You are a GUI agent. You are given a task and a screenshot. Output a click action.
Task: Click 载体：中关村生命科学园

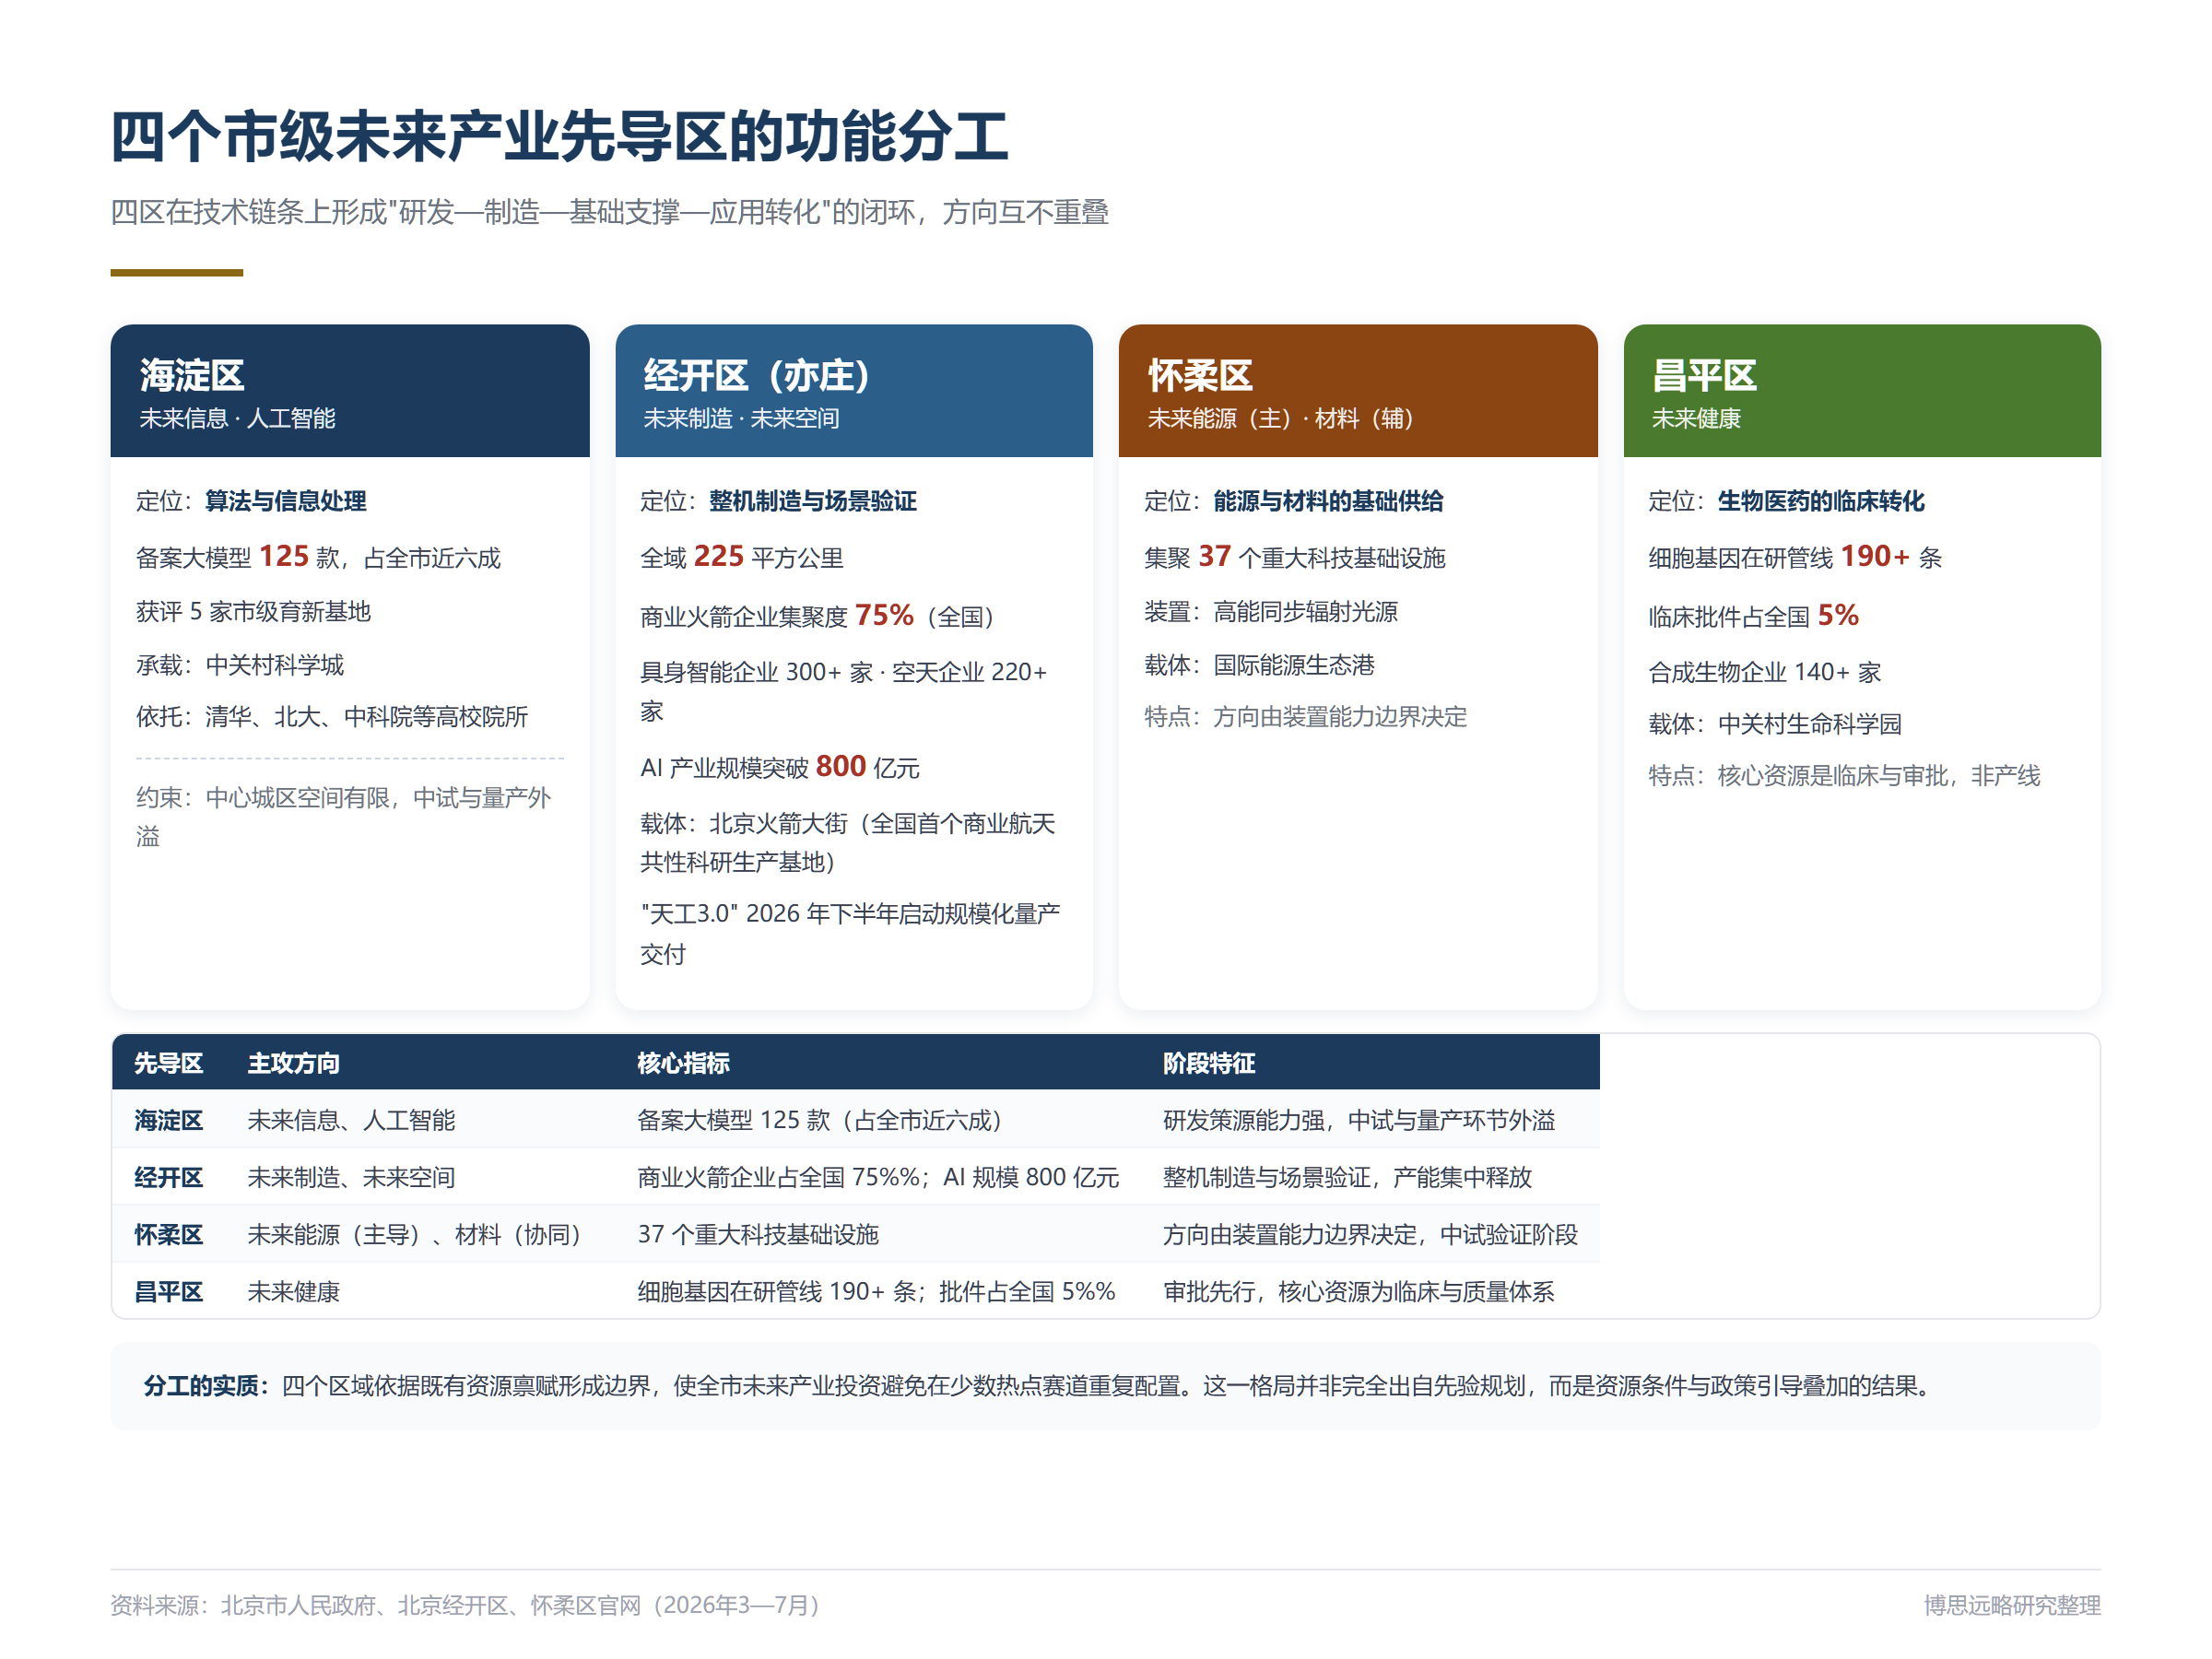point(1775,724)
